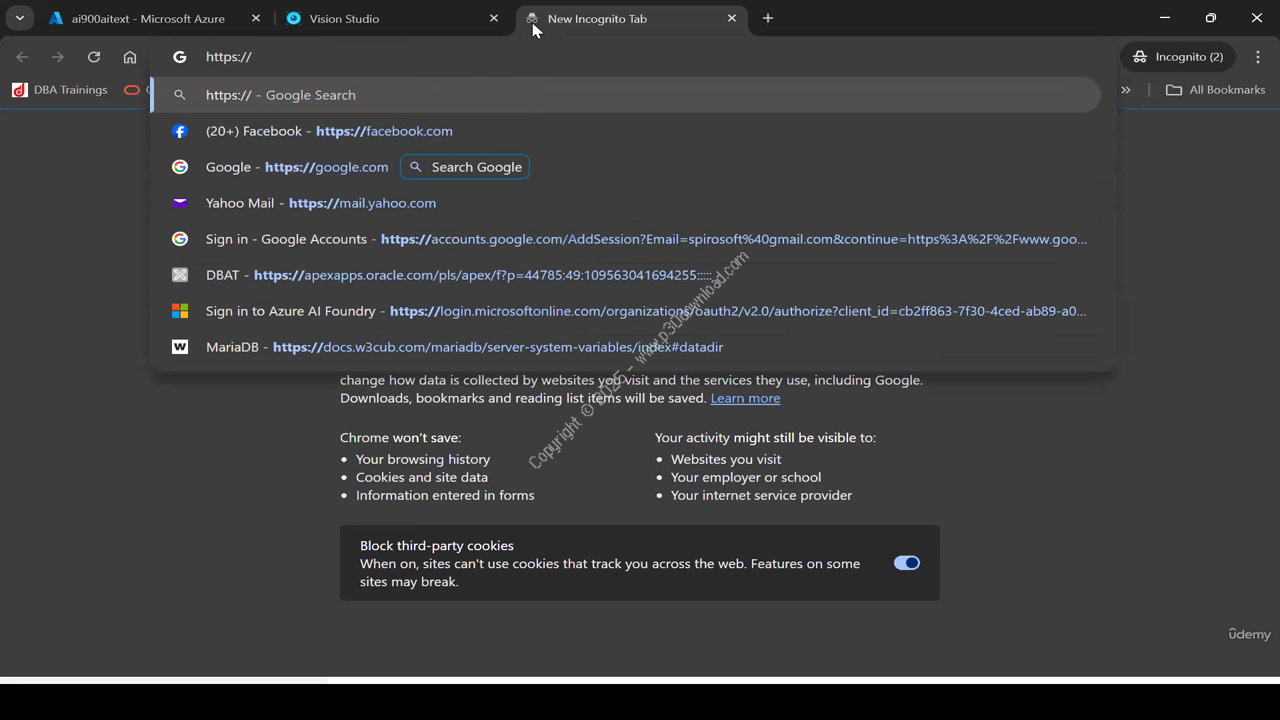
Task: Restore down the Chrome window
Action: coord(1211,18)
